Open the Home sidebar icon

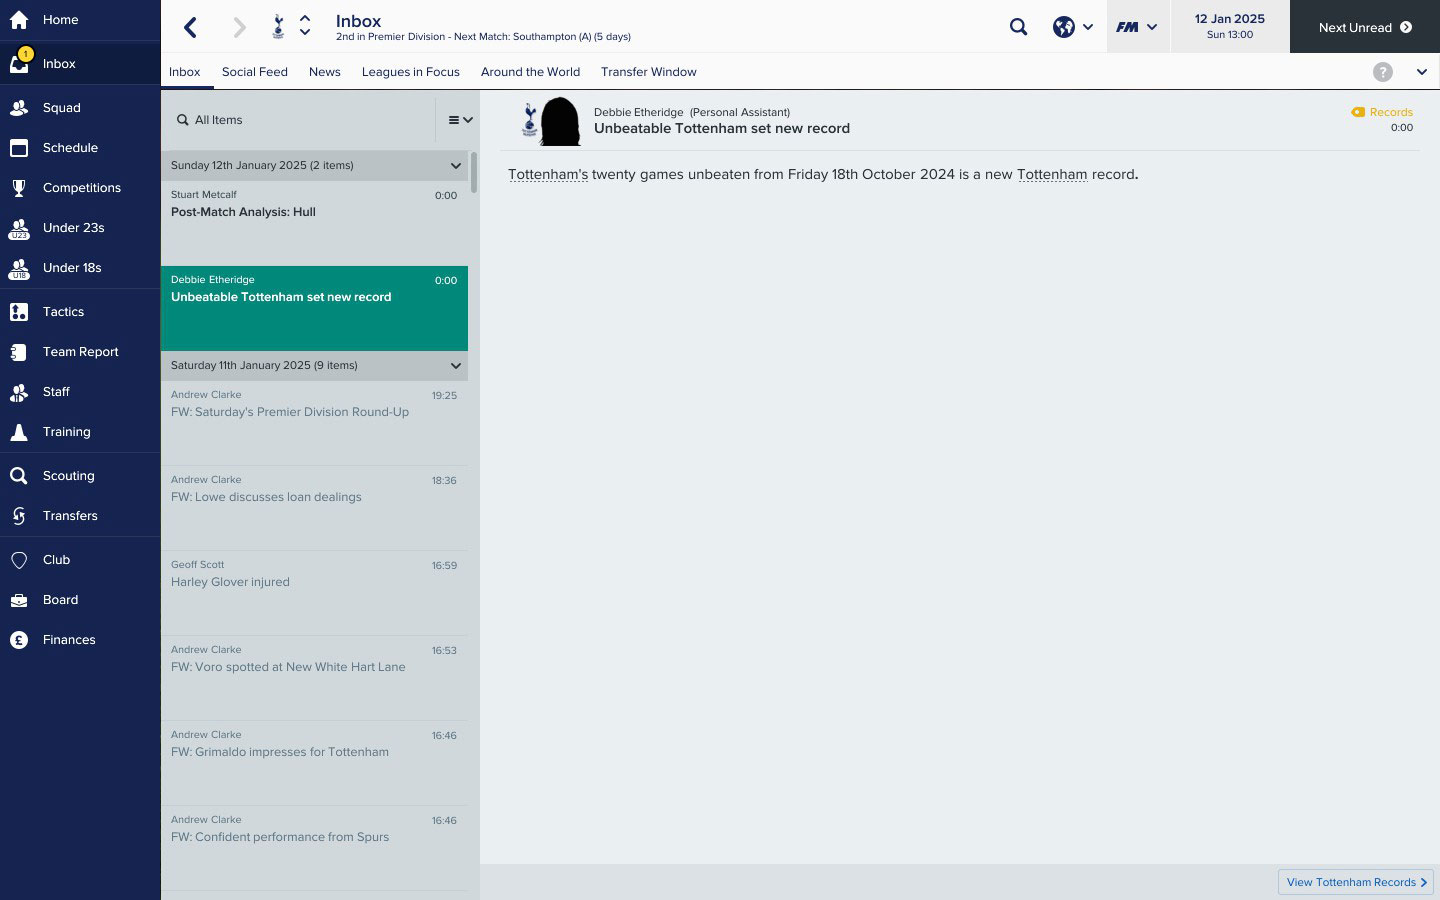pyautogui.click(x=19, y=20)
